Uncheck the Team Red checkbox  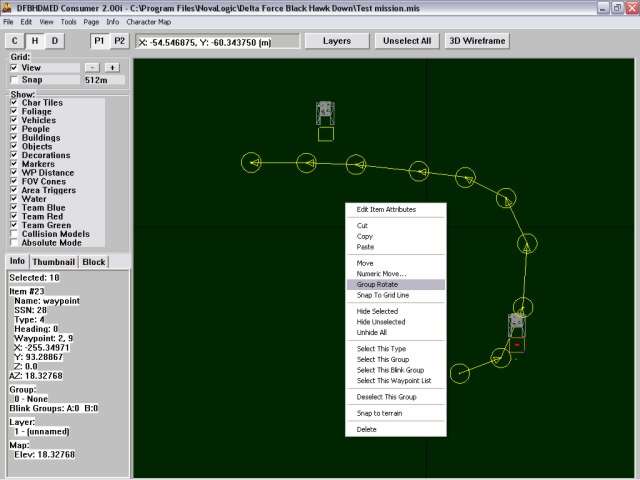pos(13,217)
